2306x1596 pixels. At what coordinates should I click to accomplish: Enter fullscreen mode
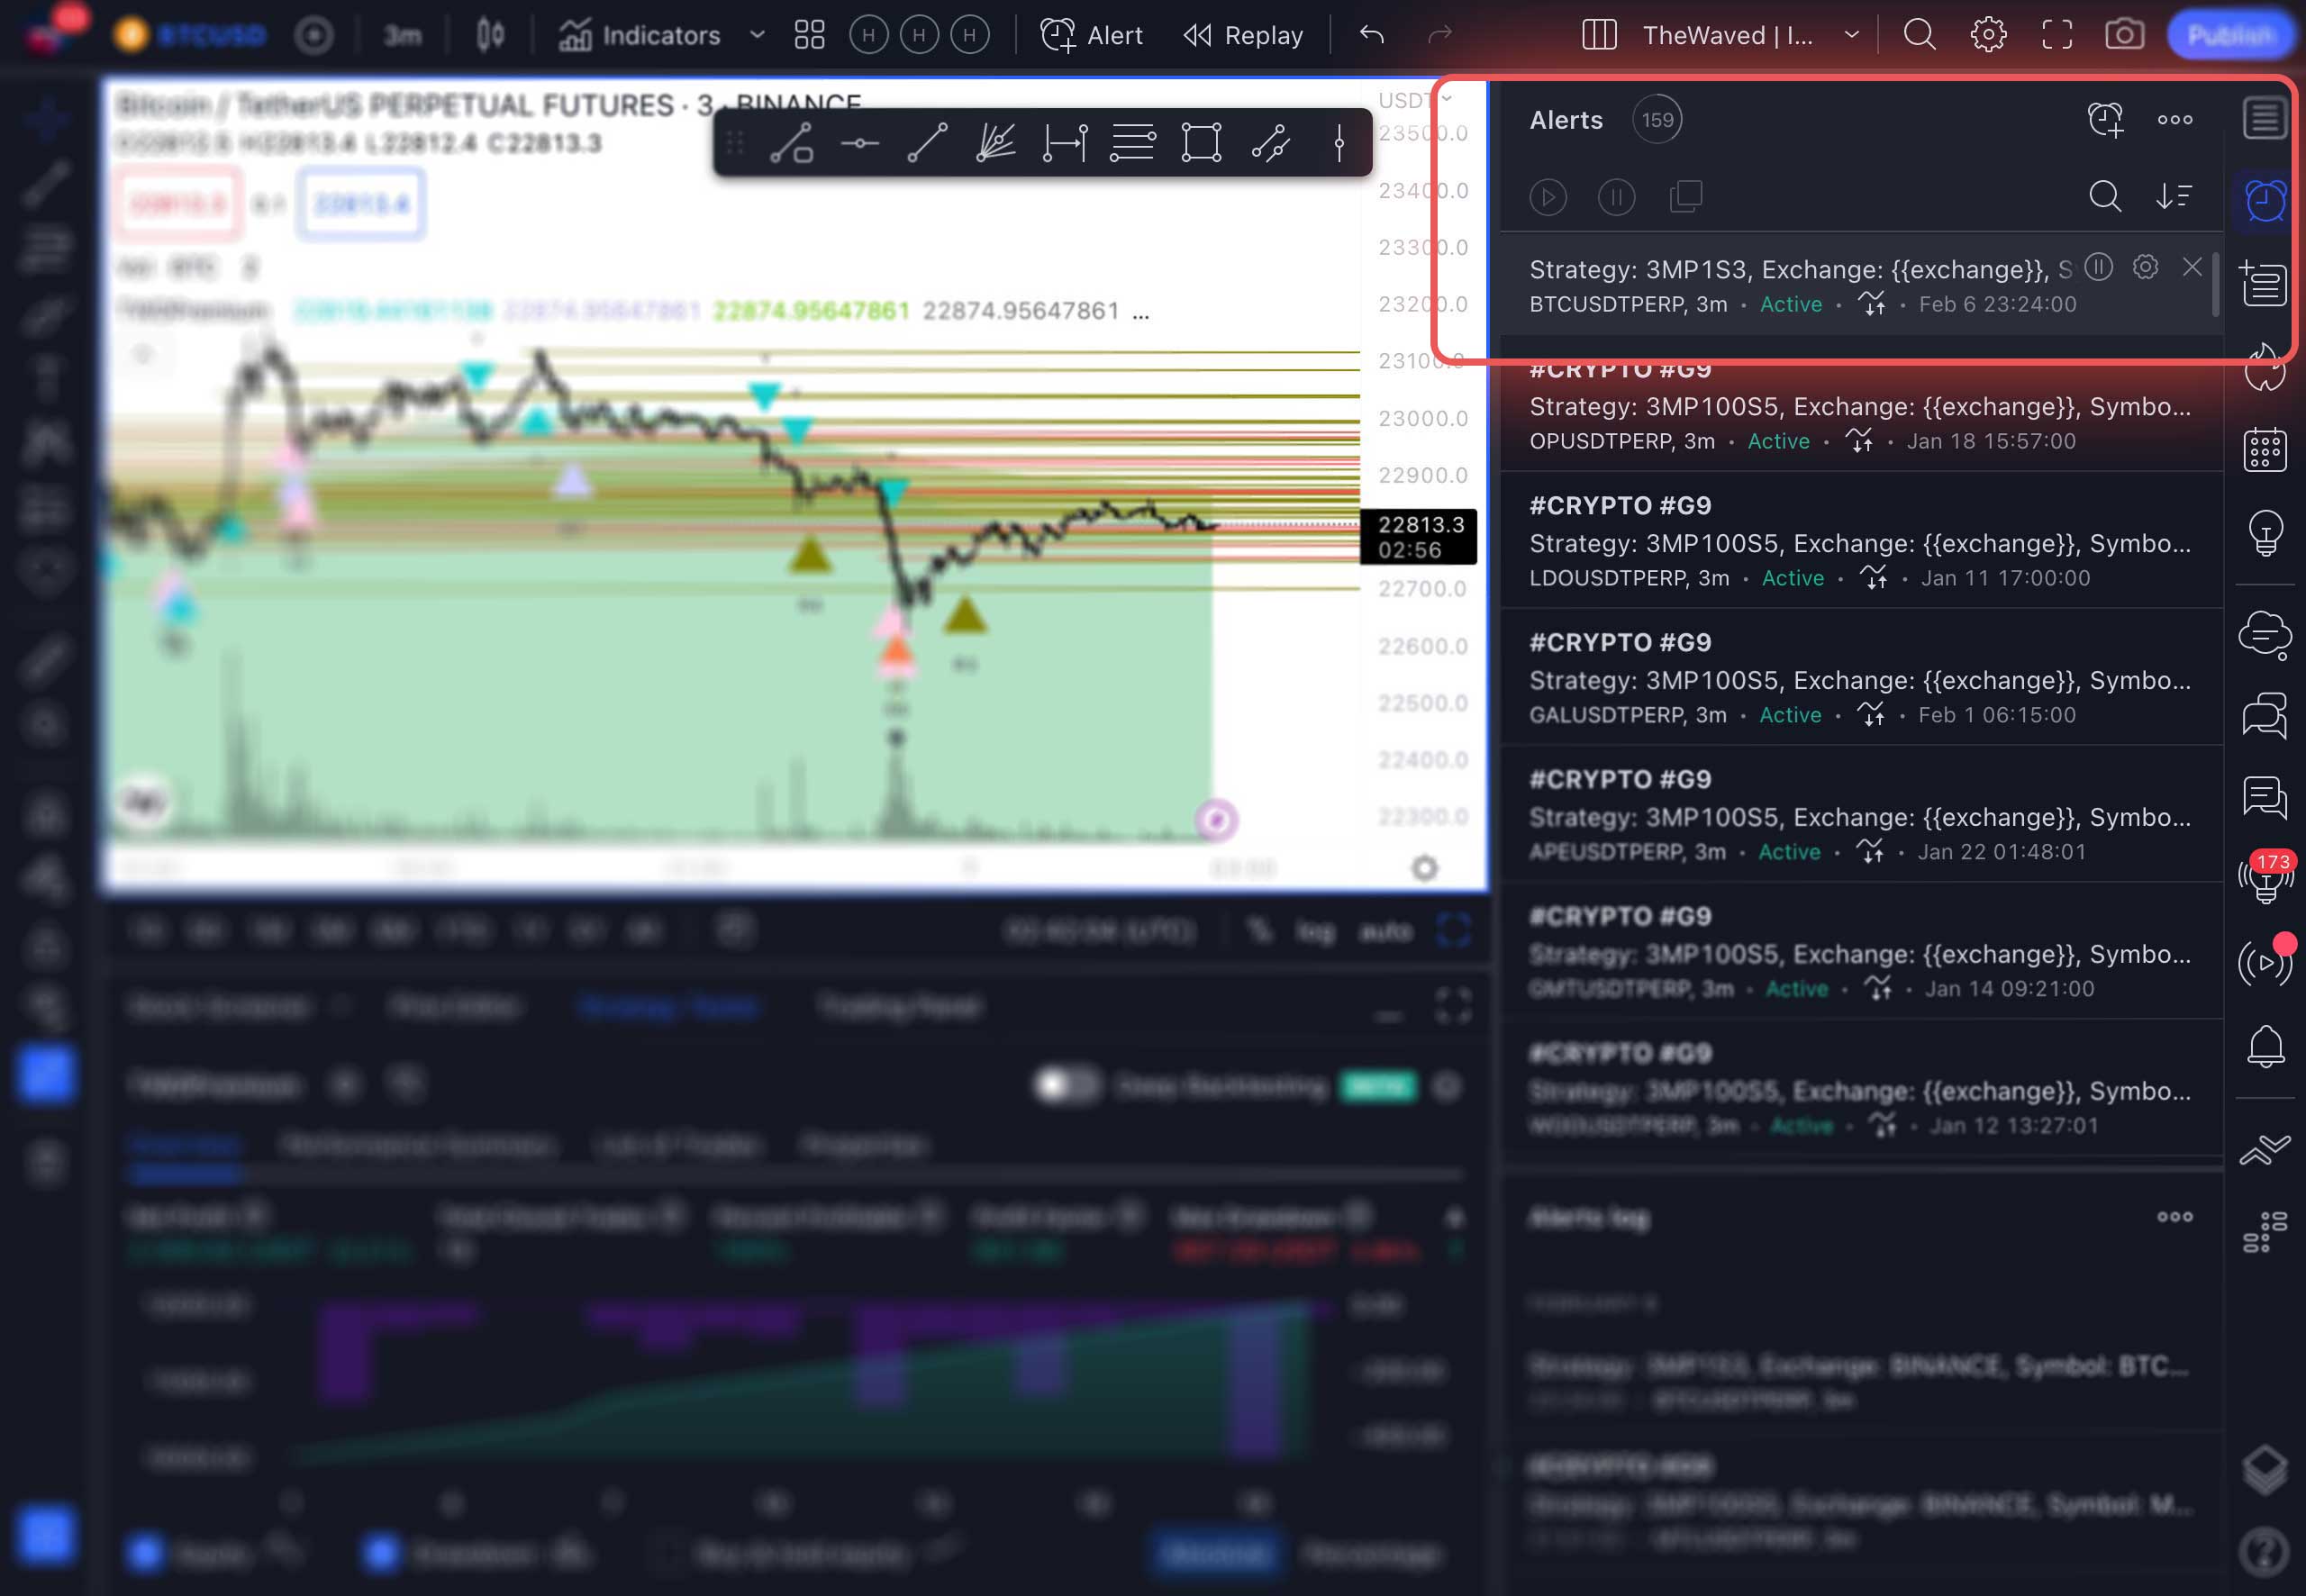2057,36
